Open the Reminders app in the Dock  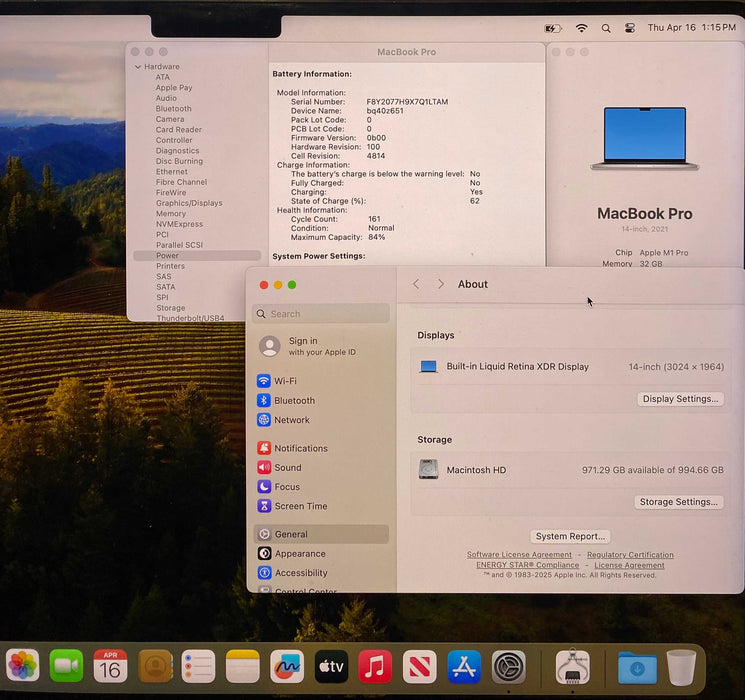(x=199, y=665)
